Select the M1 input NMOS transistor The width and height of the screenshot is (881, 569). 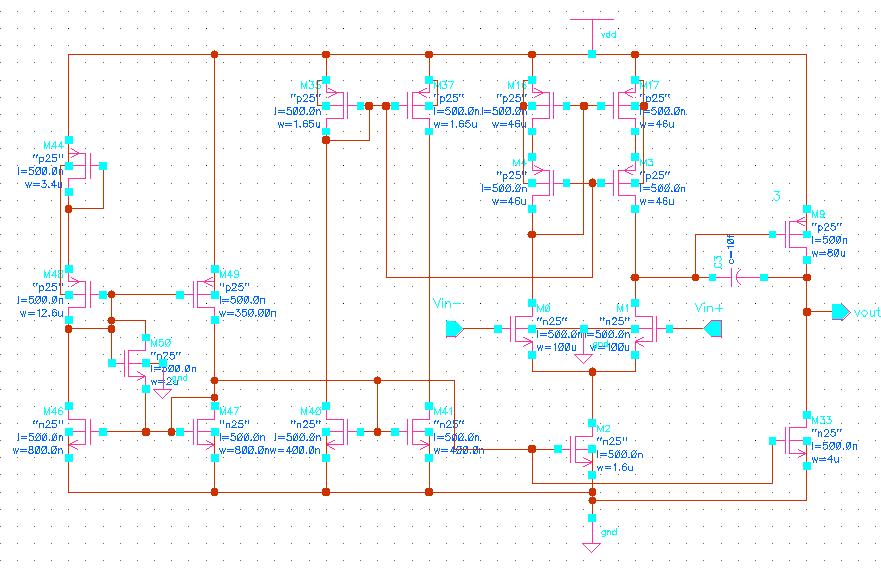pos(650,329)
